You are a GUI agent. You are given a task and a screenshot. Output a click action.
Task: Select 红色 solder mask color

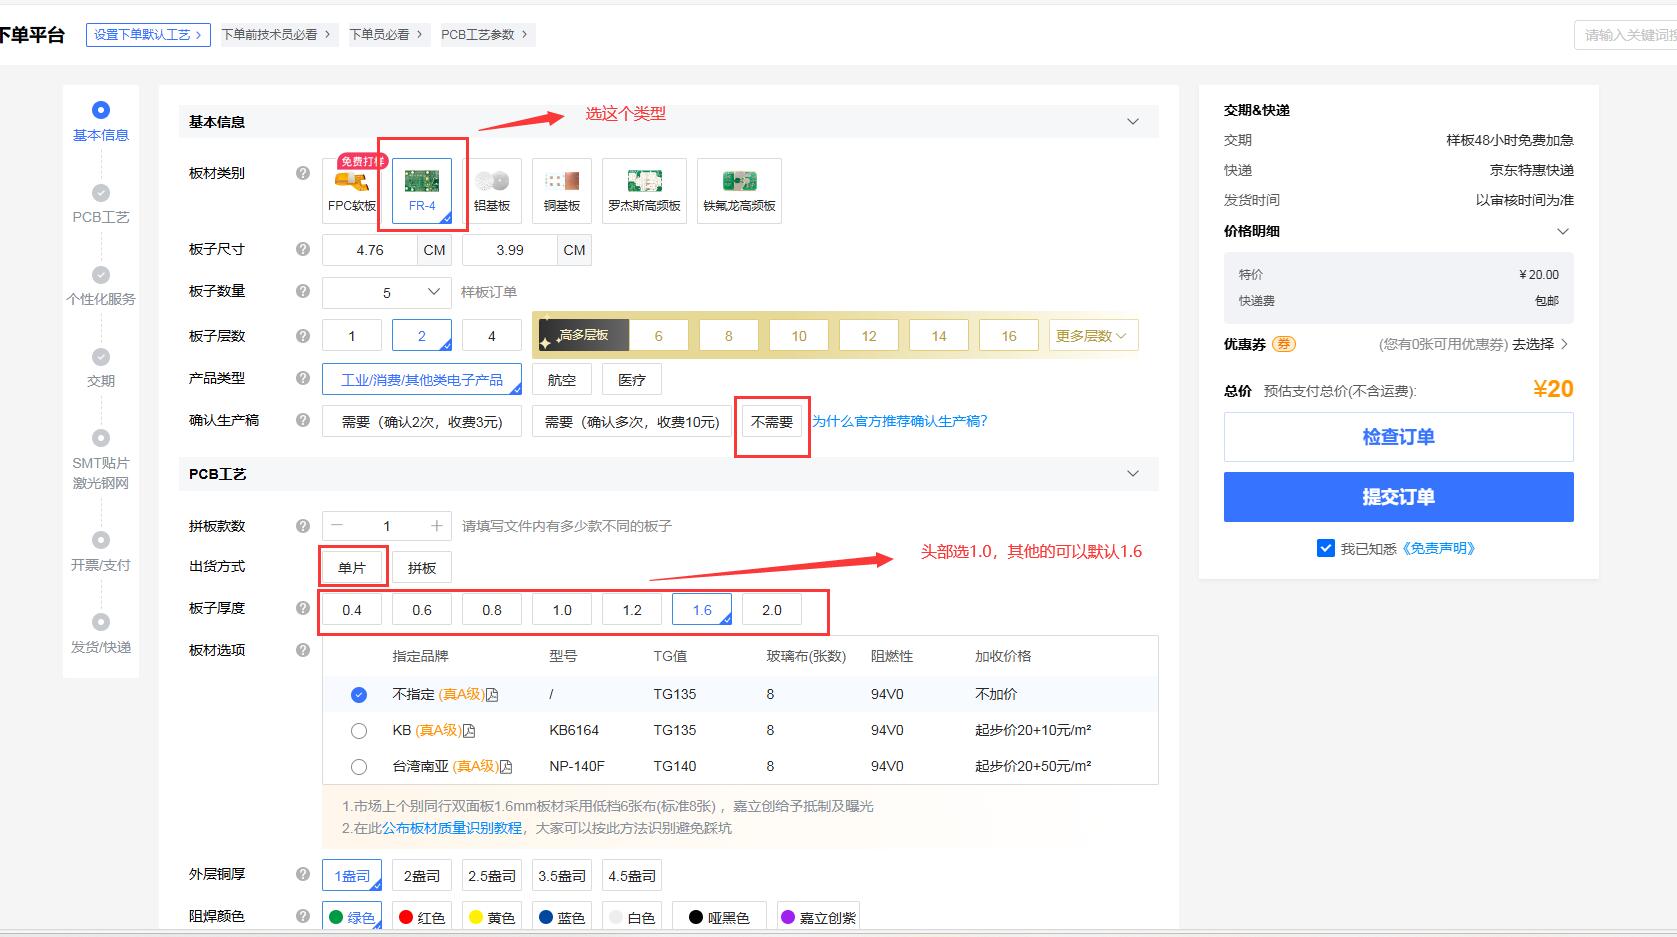point(422,917)
